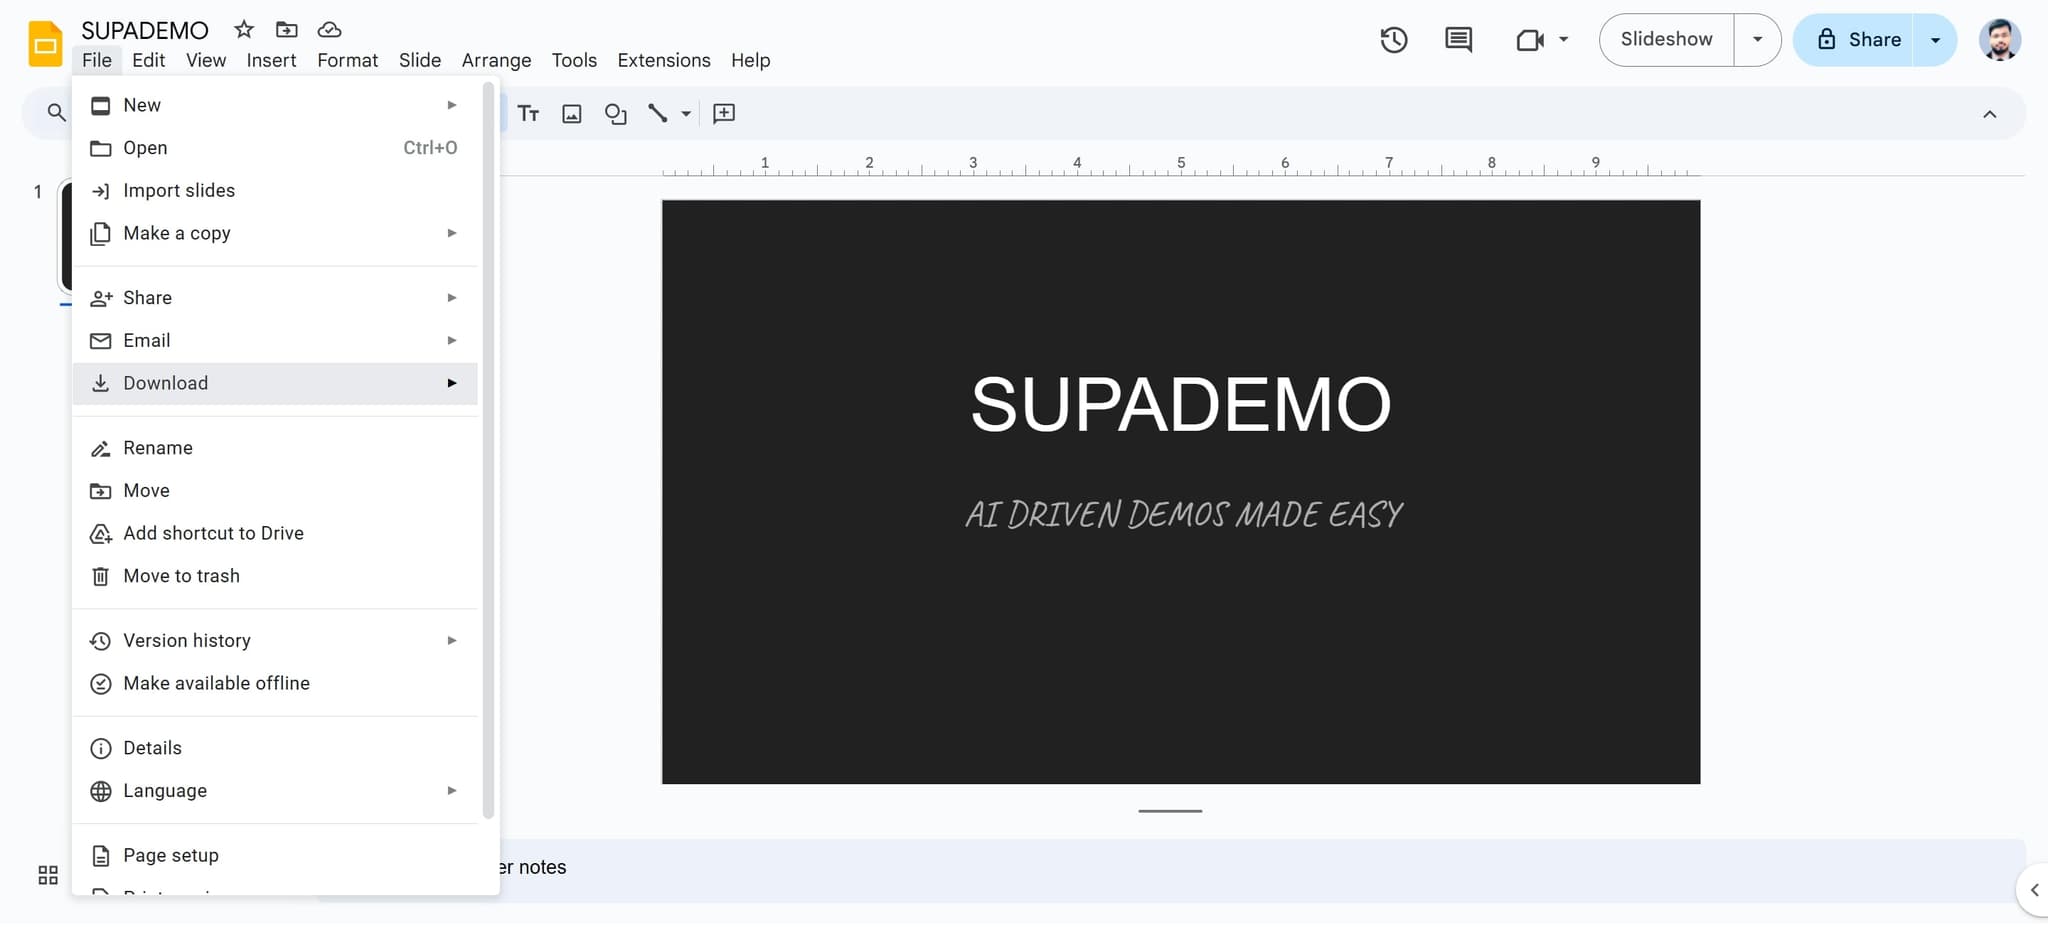Image resolution: width=2048 pixels, height=927 pixels.
Task: Star the SUPADEMO presentation
Action: coord(244,30)
